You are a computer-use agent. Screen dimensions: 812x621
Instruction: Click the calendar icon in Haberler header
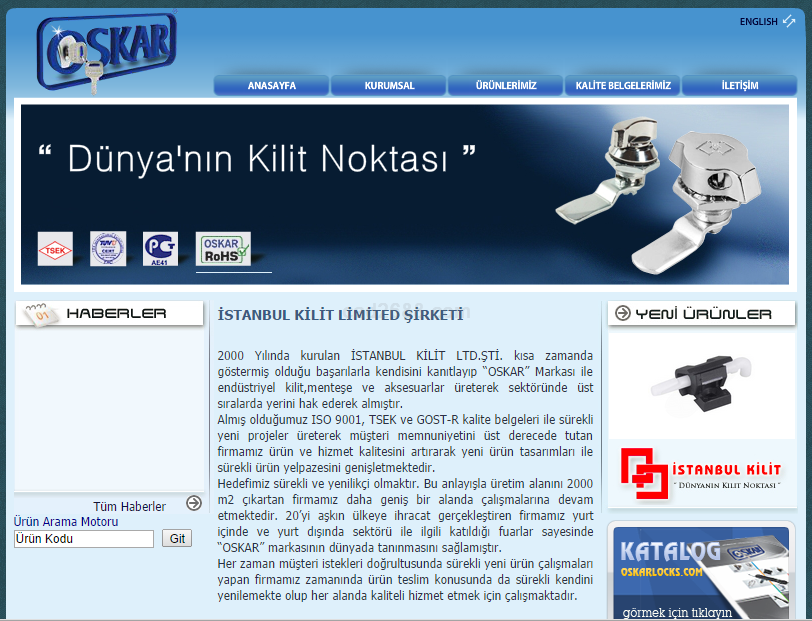click(x=40, y=314)
